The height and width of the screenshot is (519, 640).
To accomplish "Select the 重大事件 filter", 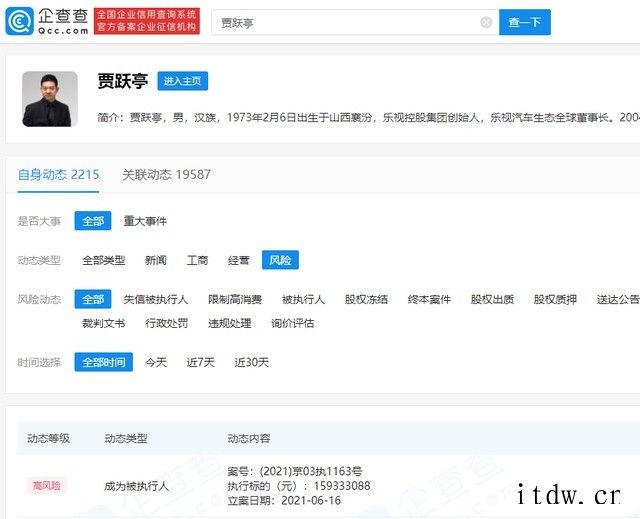I will [x=145, y=221].
